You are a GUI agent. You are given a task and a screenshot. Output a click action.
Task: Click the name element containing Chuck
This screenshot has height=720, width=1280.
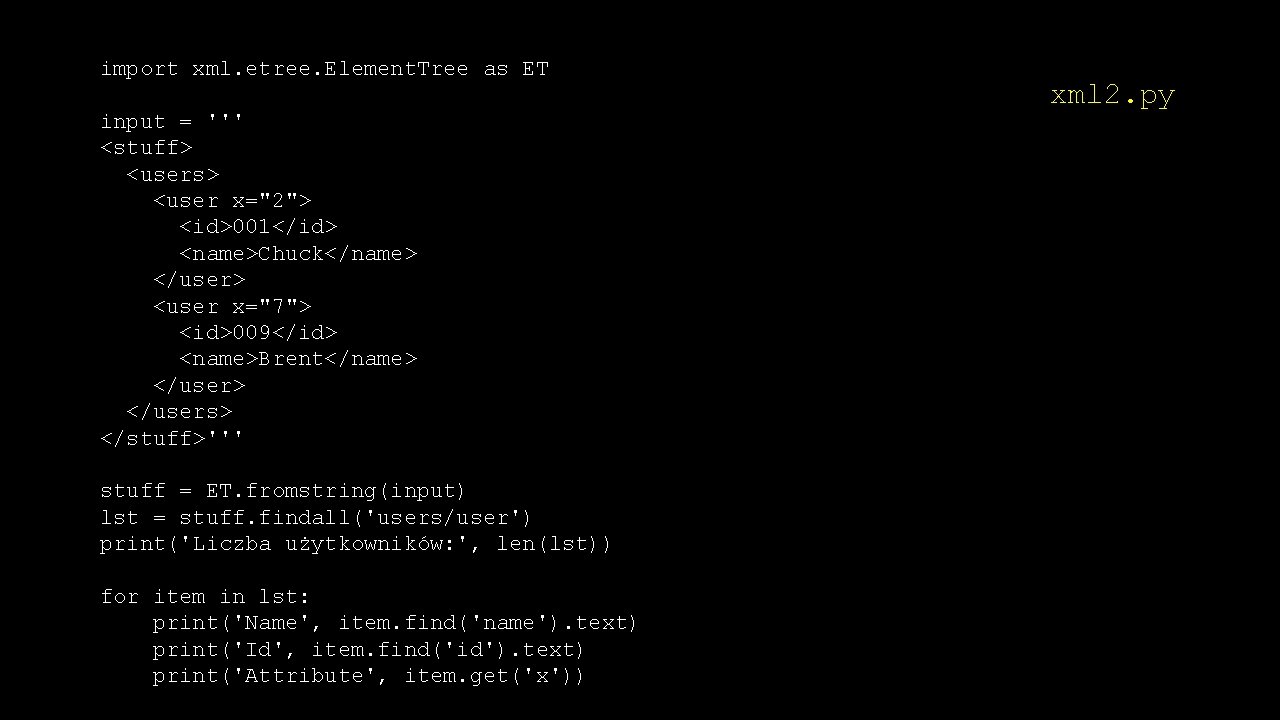coord(298,254)
